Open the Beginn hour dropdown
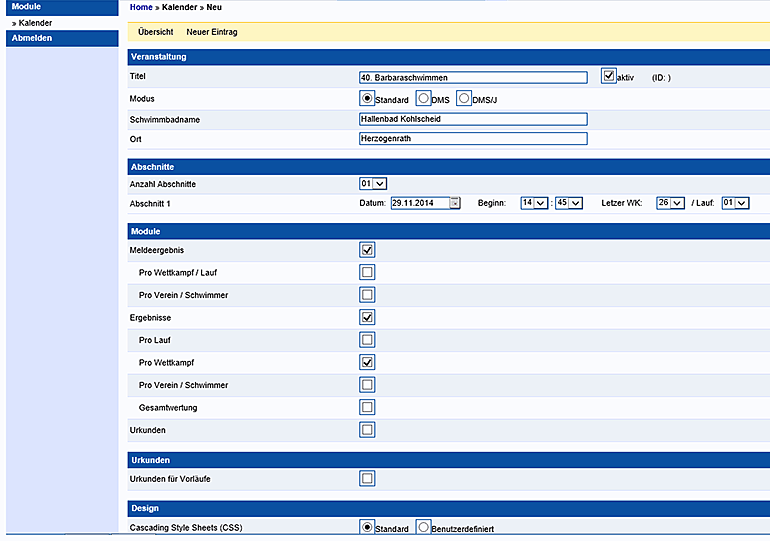 click(534, 203)
